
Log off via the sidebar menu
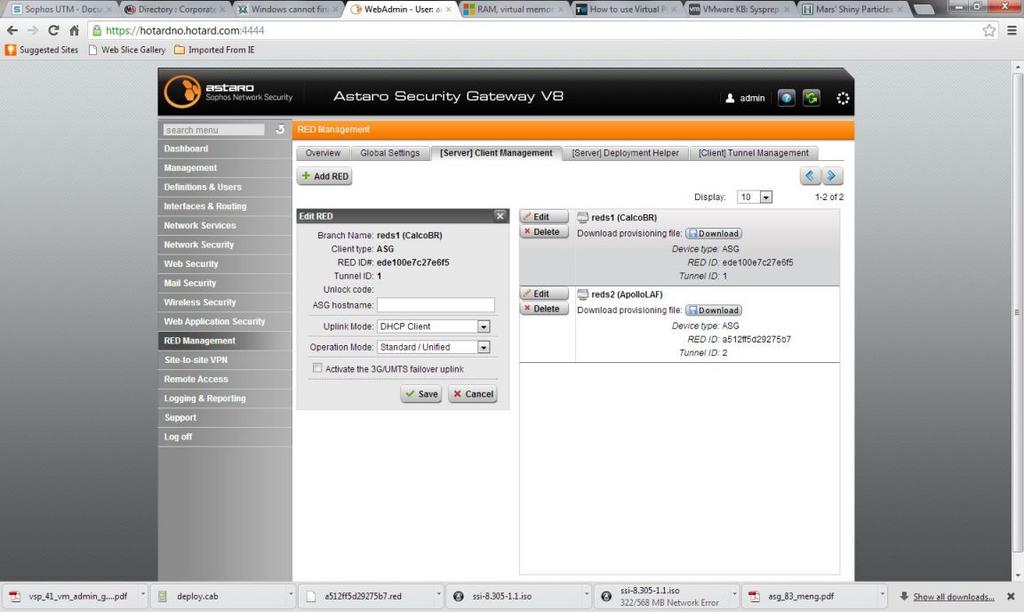(x=225, y=437)
